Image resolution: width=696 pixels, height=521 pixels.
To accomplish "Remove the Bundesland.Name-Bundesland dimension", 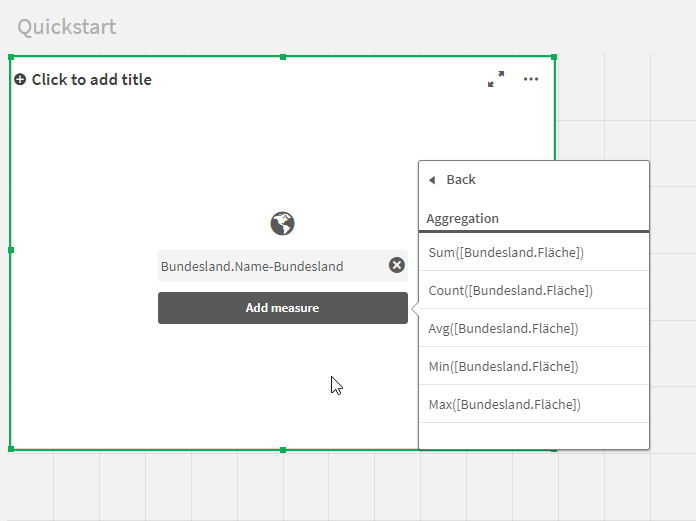I will click(x=397, y=265).
